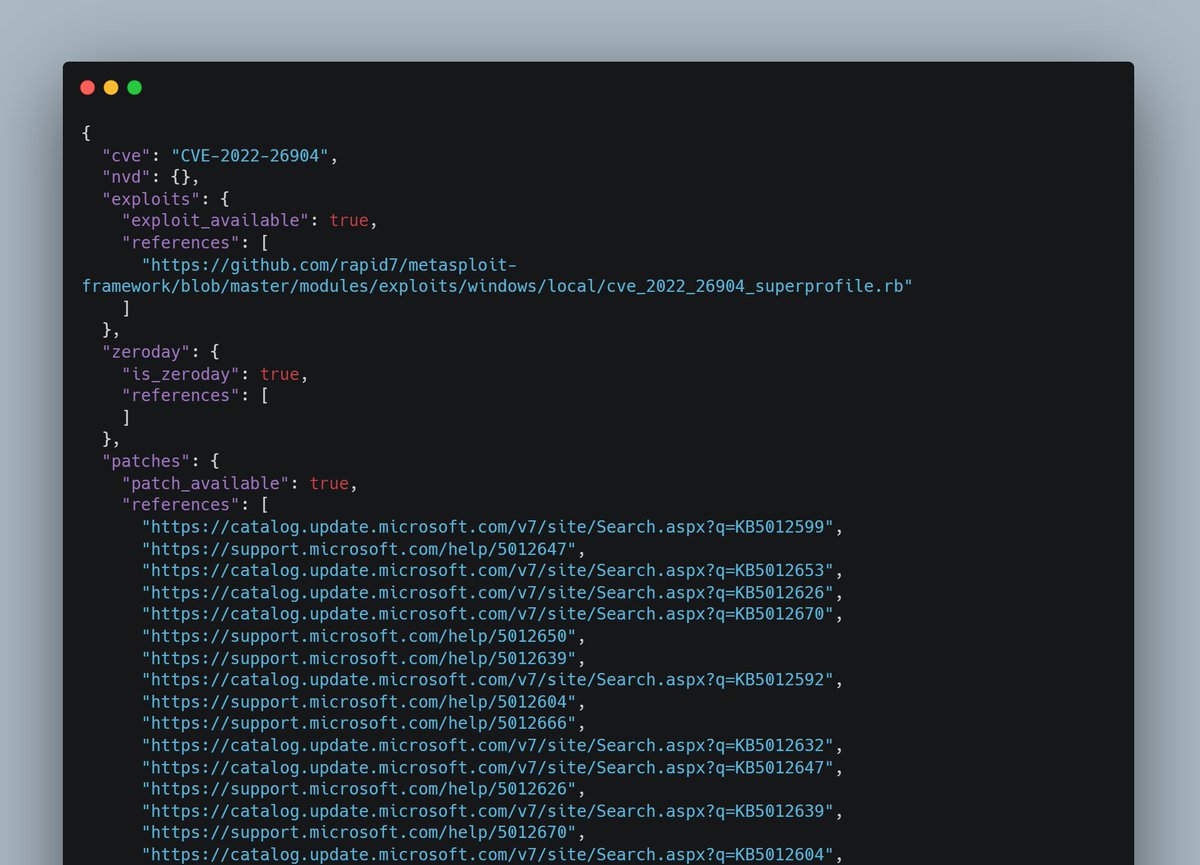Click true value after exploit_available
The image size is (1200, 865).
(349, 221)
